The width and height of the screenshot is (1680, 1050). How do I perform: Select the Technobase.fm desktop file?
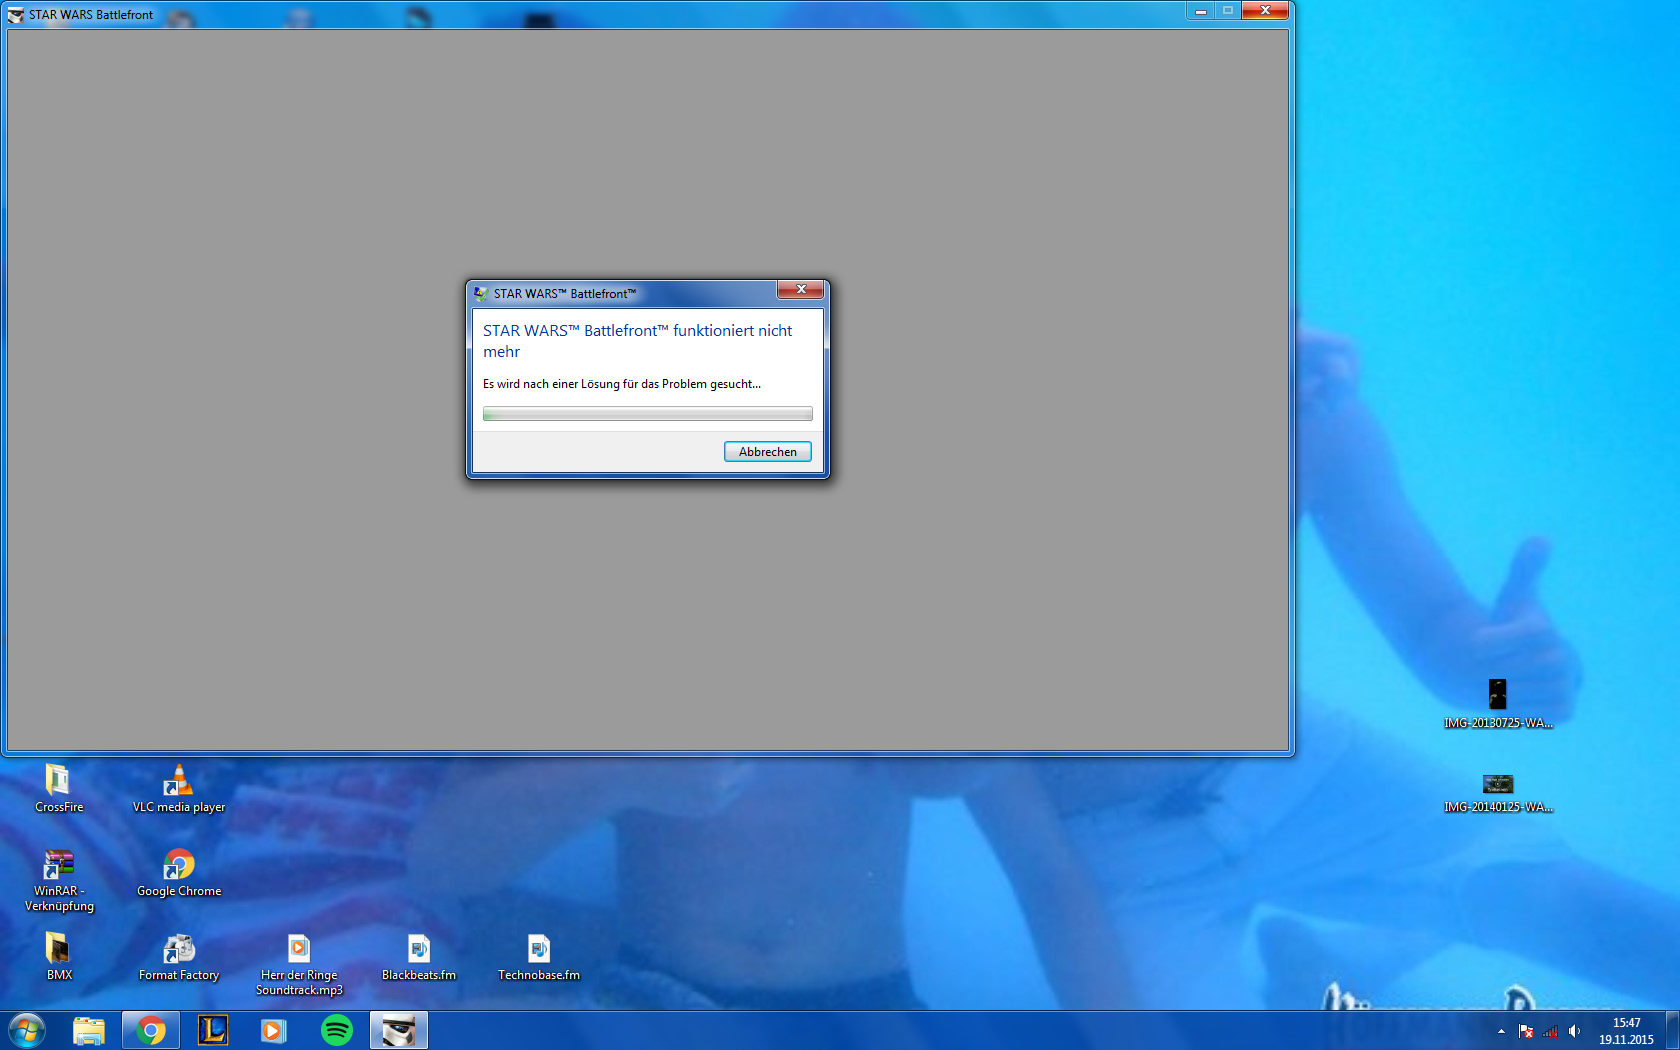539,956
